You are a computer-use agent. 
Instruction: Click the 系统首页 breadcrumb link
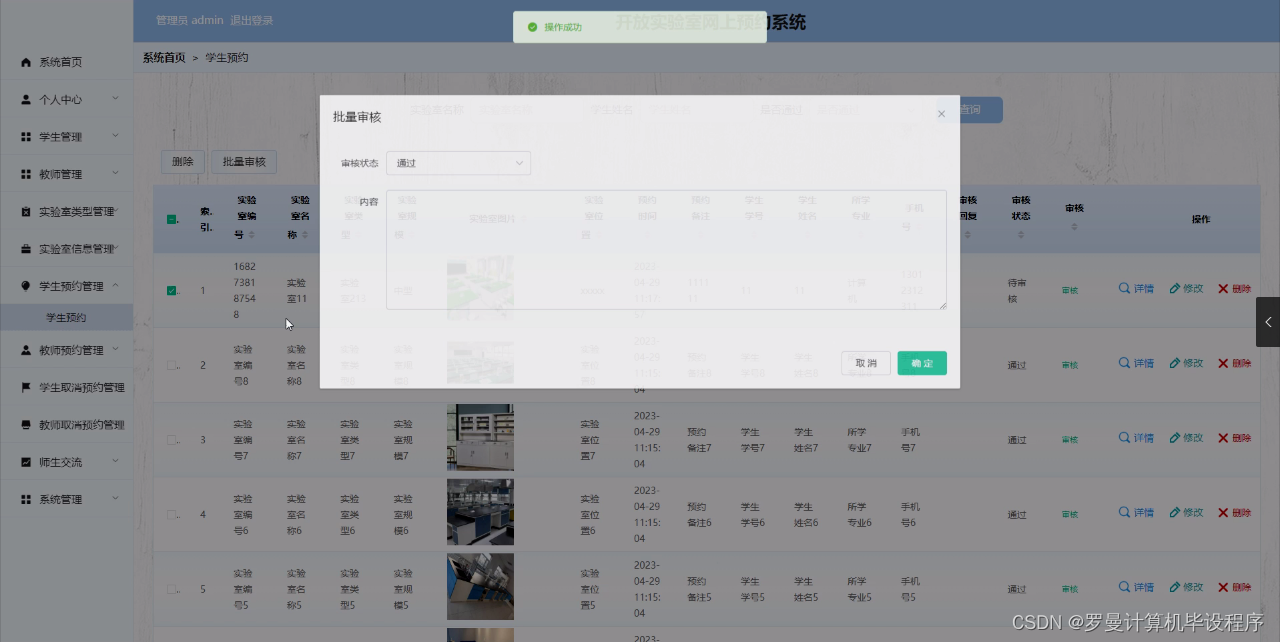point(163,57)
